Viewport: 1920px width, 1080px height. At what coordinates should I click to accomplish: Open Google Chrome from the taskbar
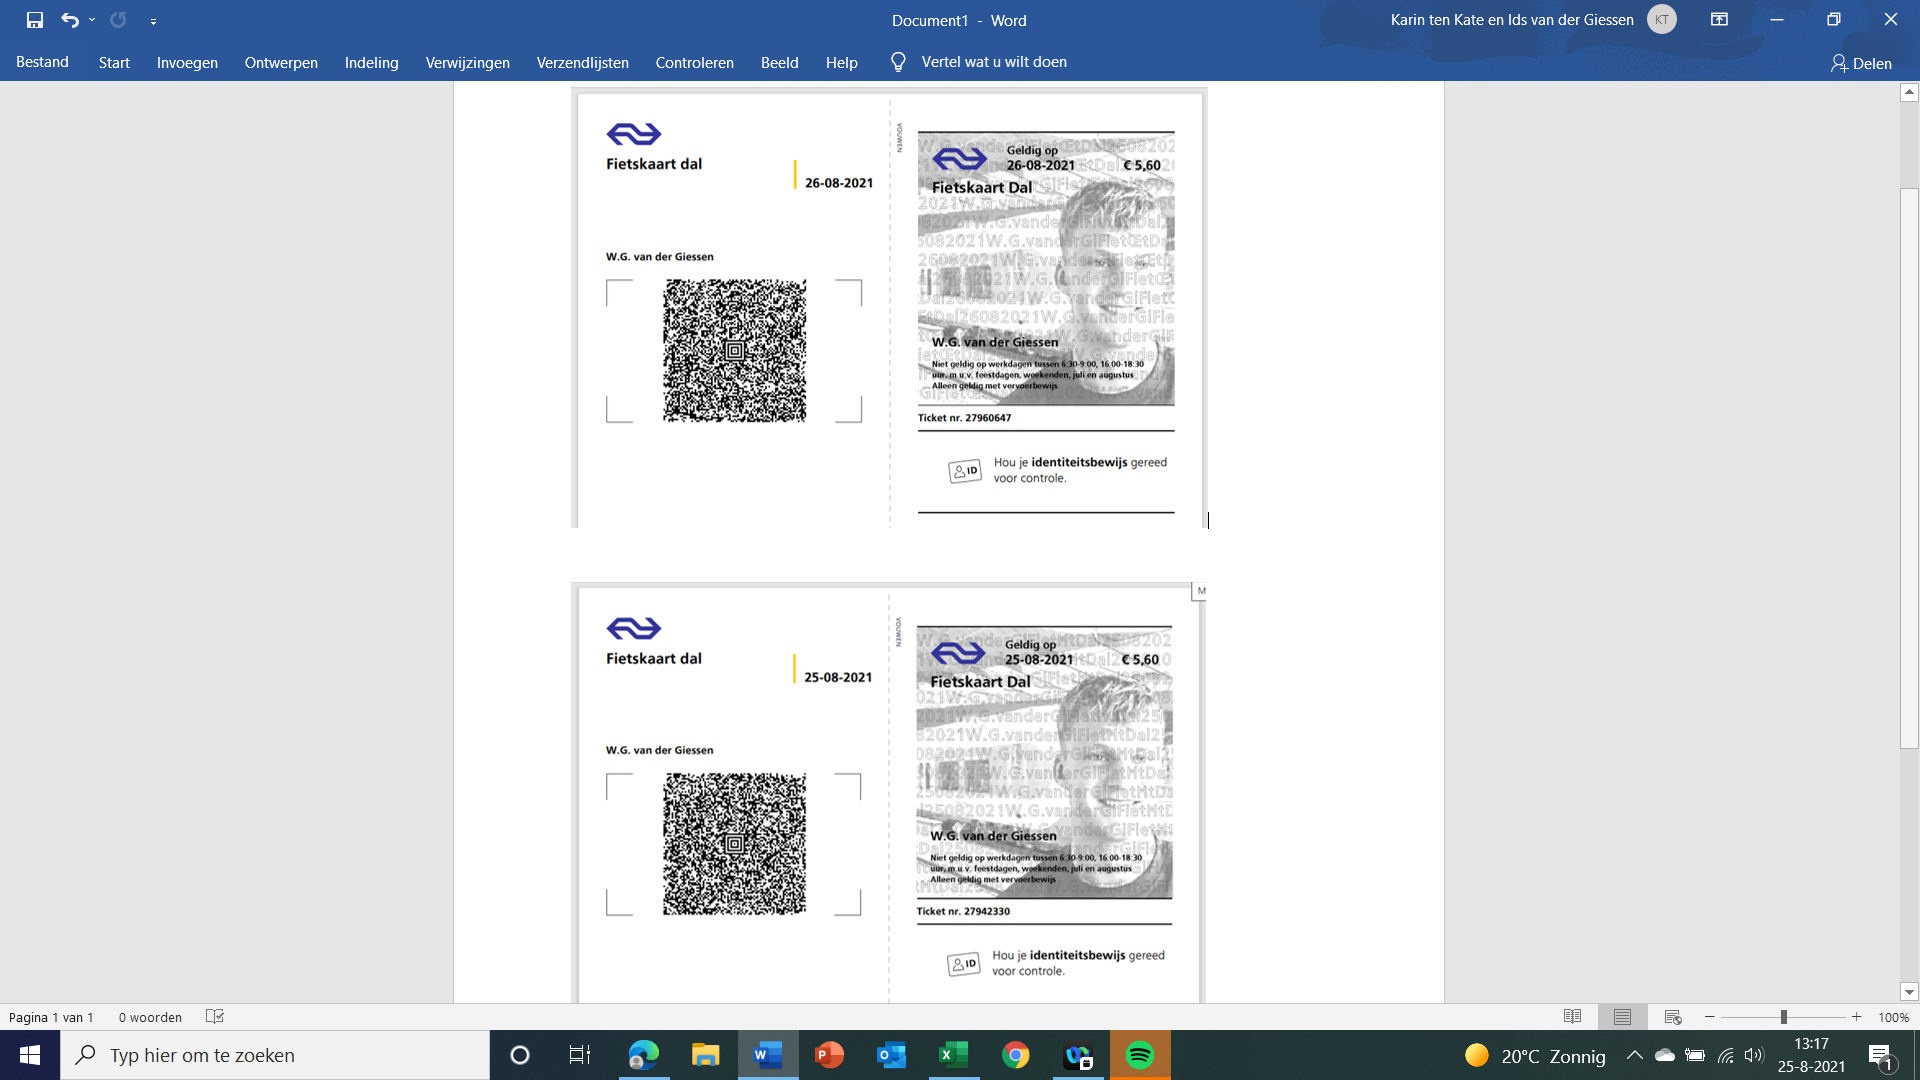click(1015, 1055)
